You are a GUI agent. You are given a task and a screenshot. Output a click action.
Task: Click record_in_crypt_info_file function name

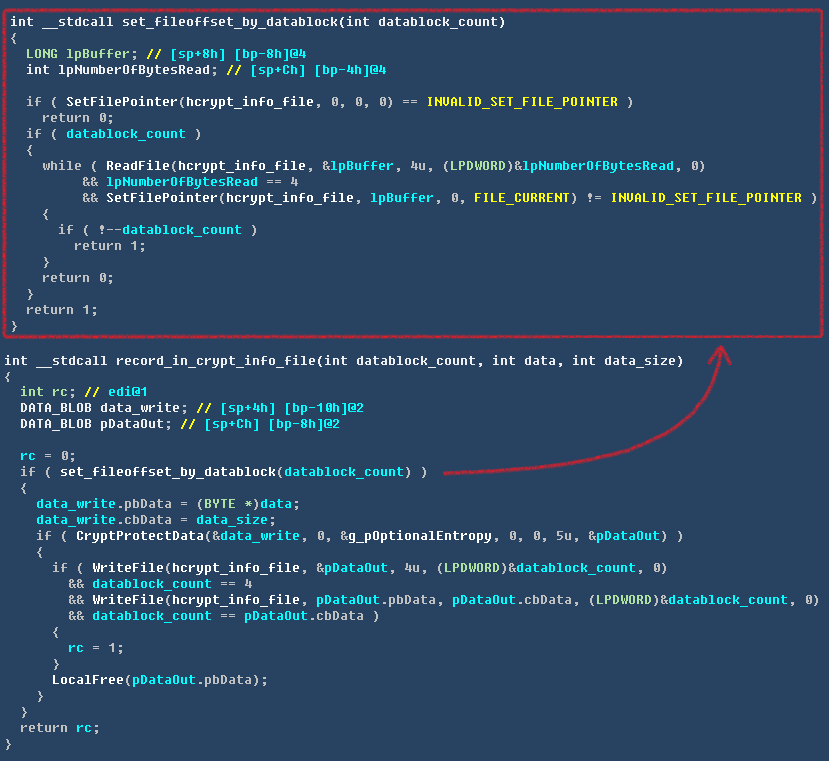pyautogui.click(x=215, y=361)
